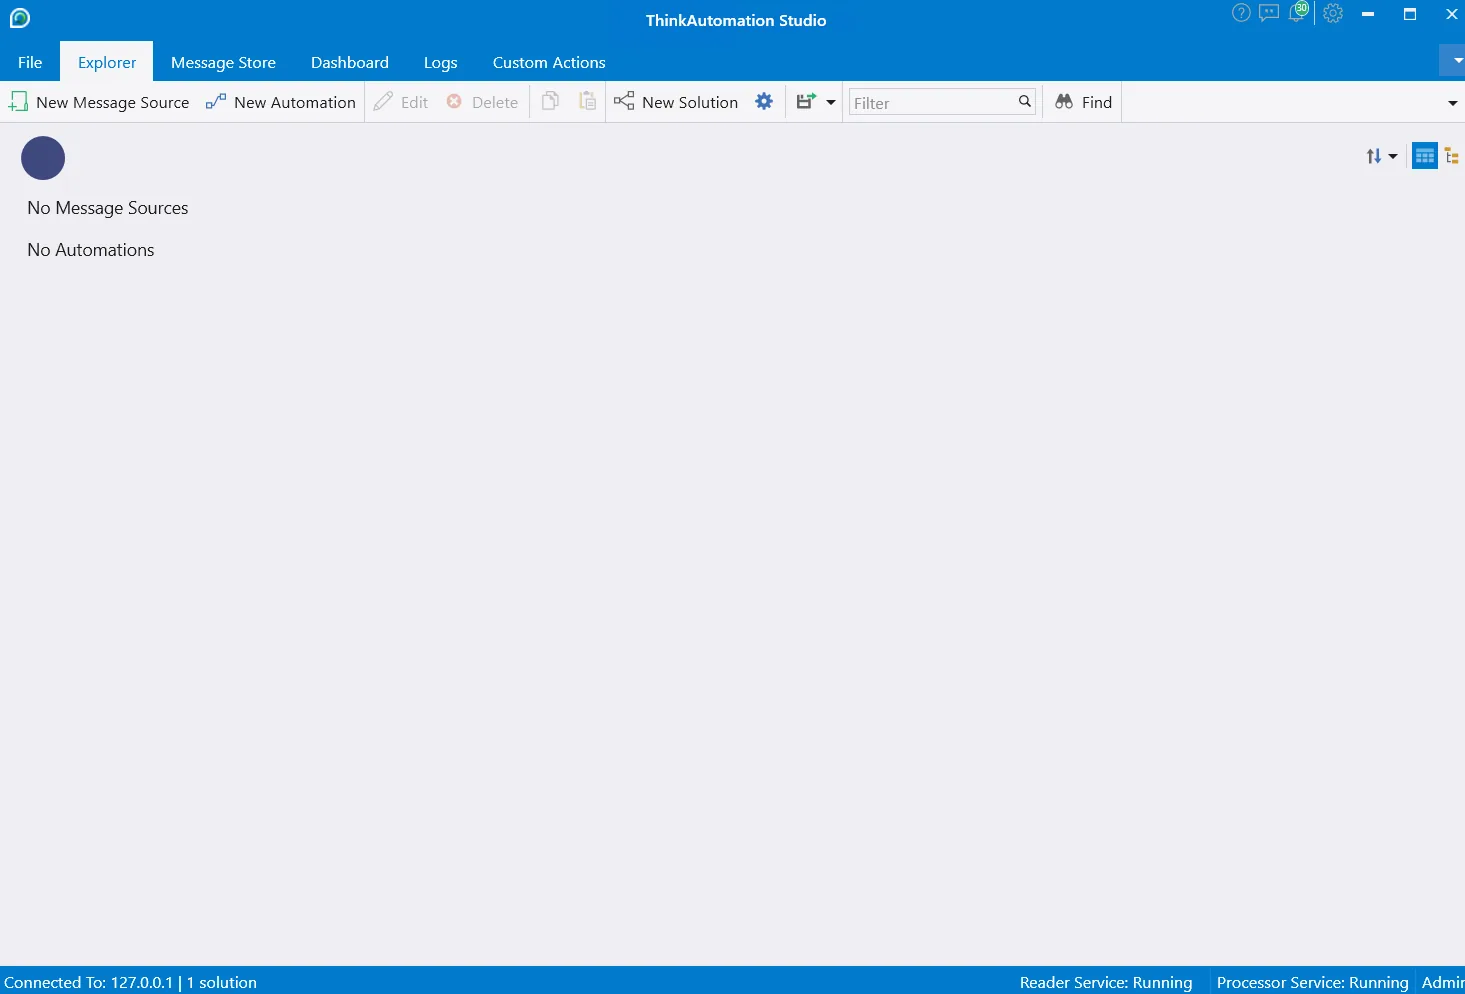
Task: Open notifications bell showing 30
Action: click(1298, 12)
